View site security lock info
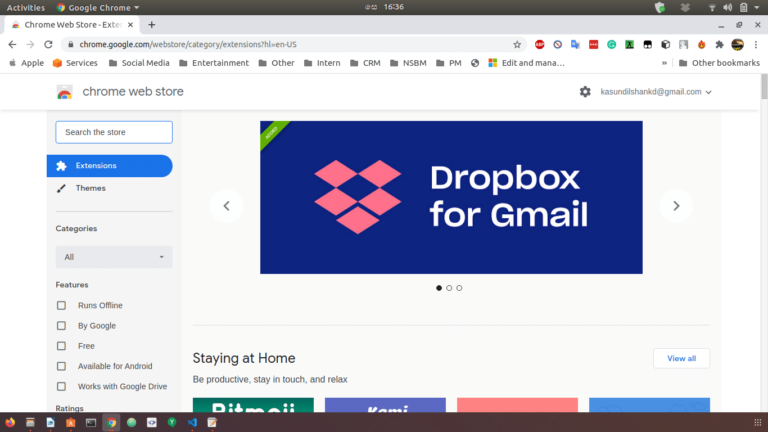The width and height of the screenshot is (768, 432). (x=71, y=45)
